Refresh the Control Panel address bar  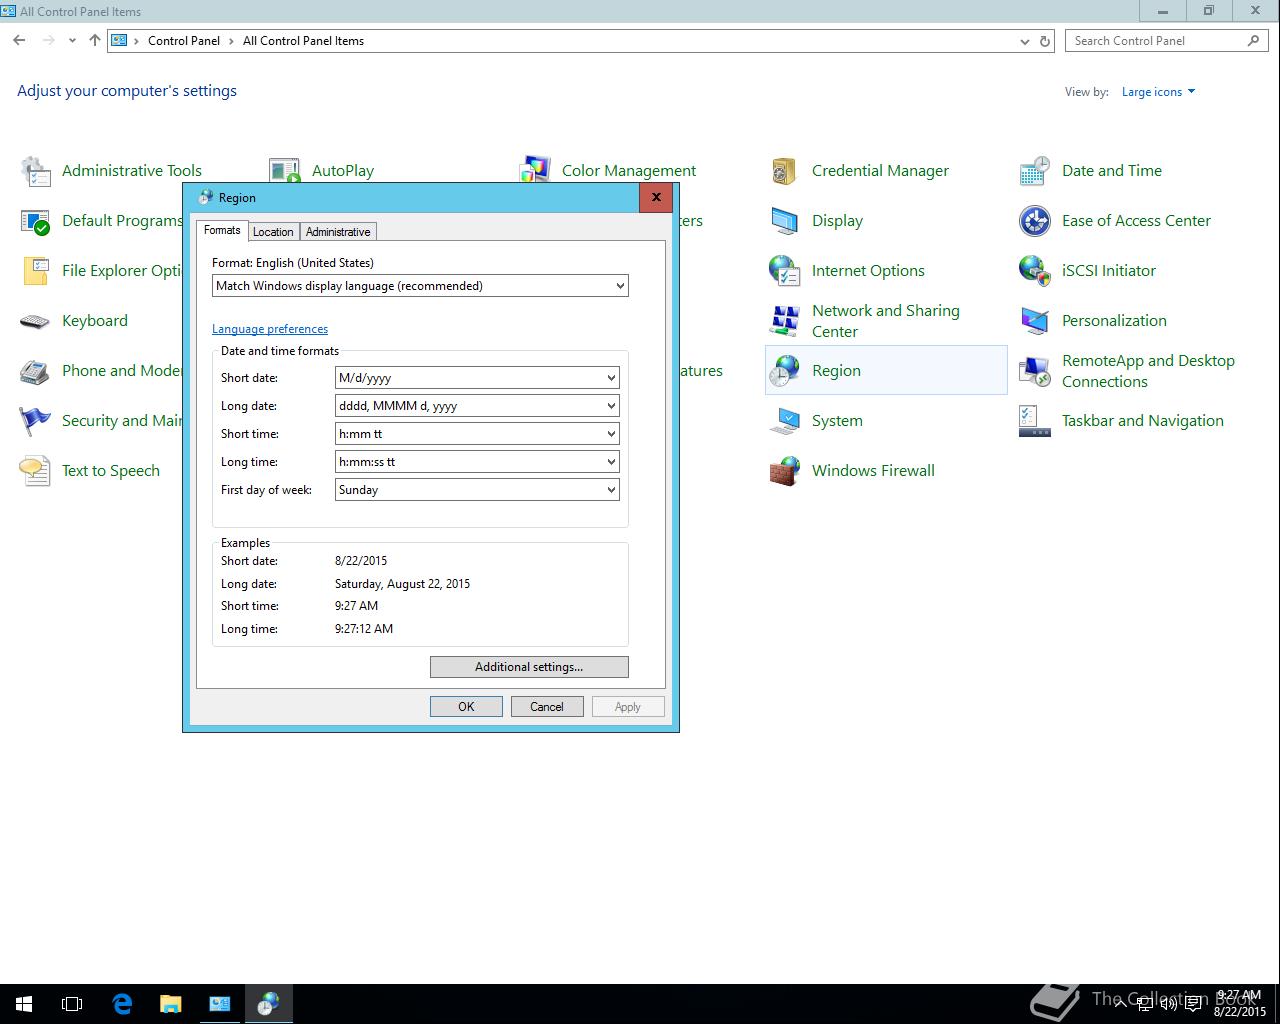point(1045,41)
